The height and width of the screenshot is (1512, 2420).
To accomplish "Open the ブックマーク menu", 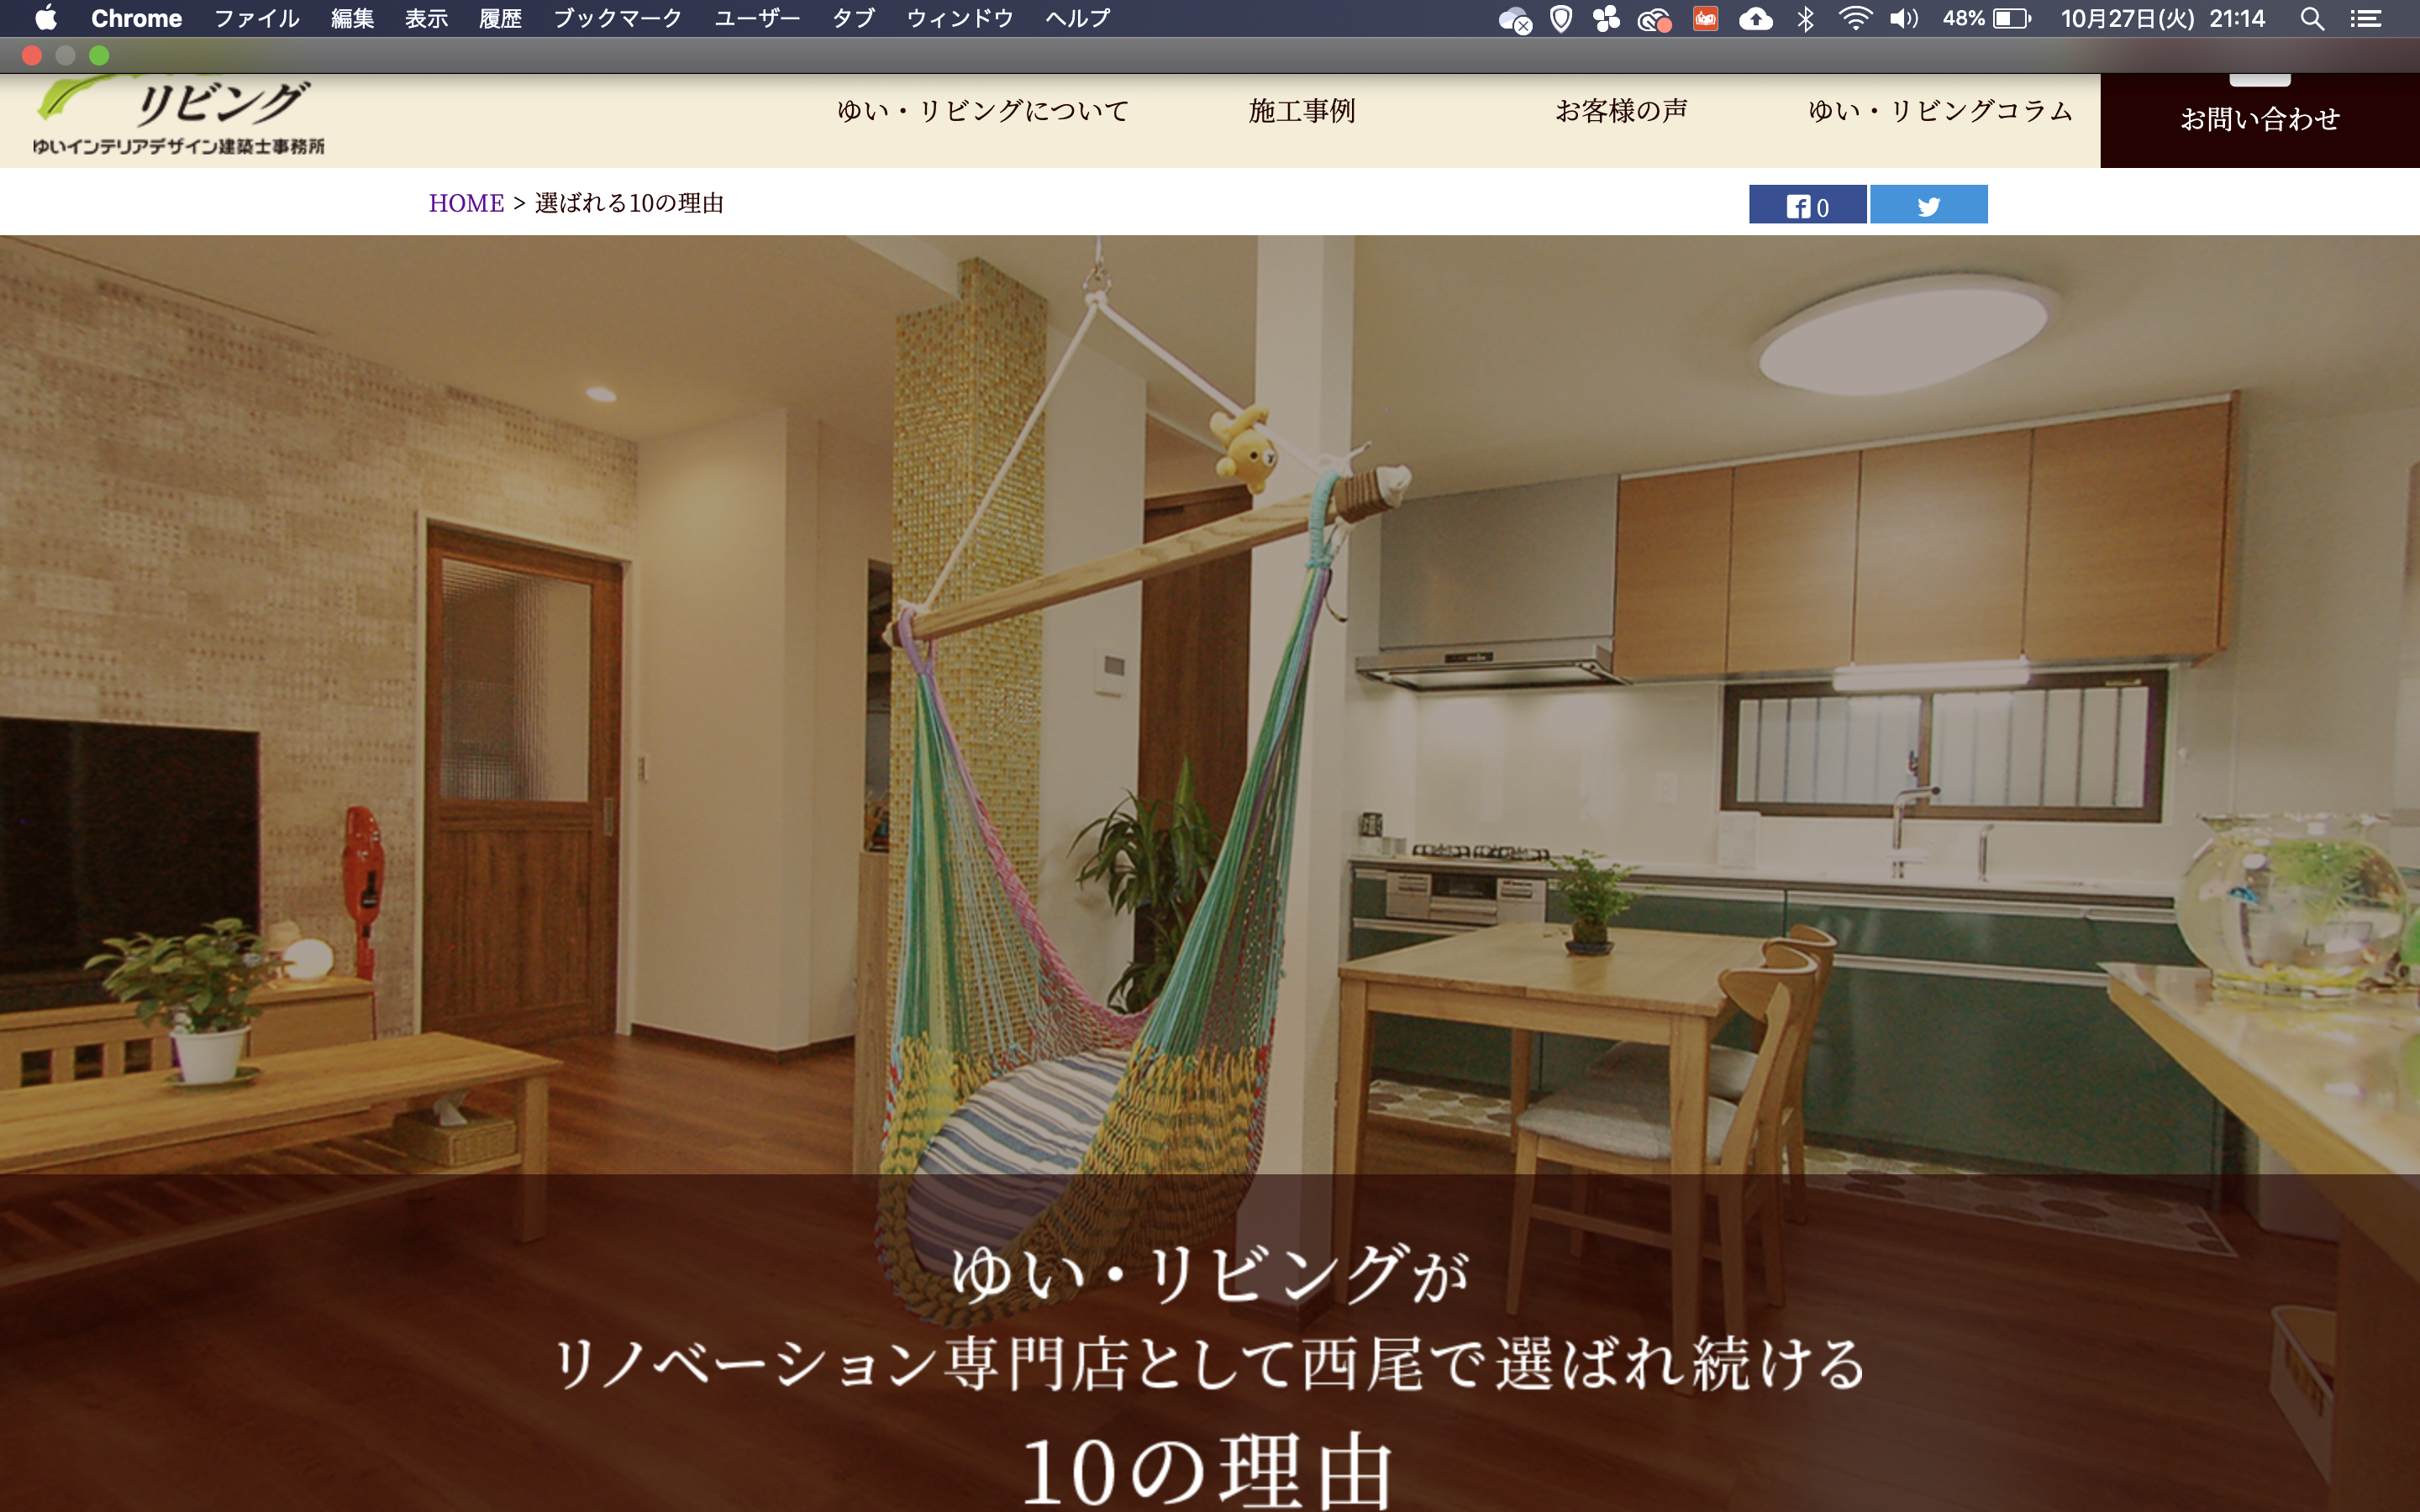I will 617,18.
